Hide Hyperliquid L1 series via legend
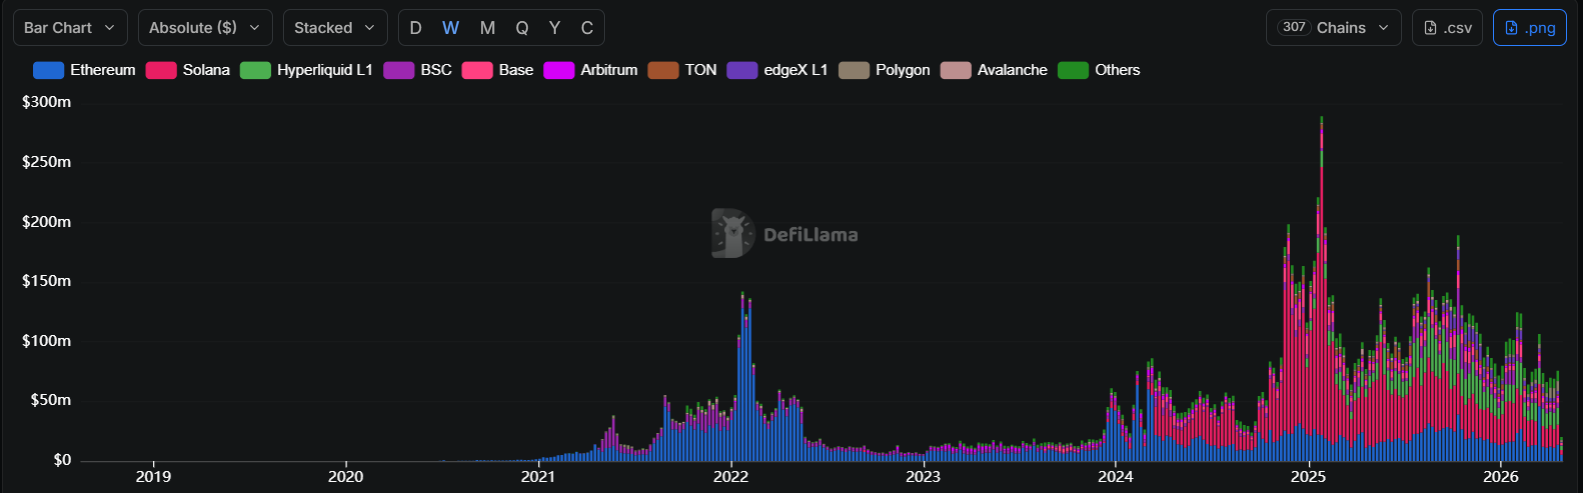The width and height of the screenshot is (1583, 493). pyautogui.click(x=306, y=70)
